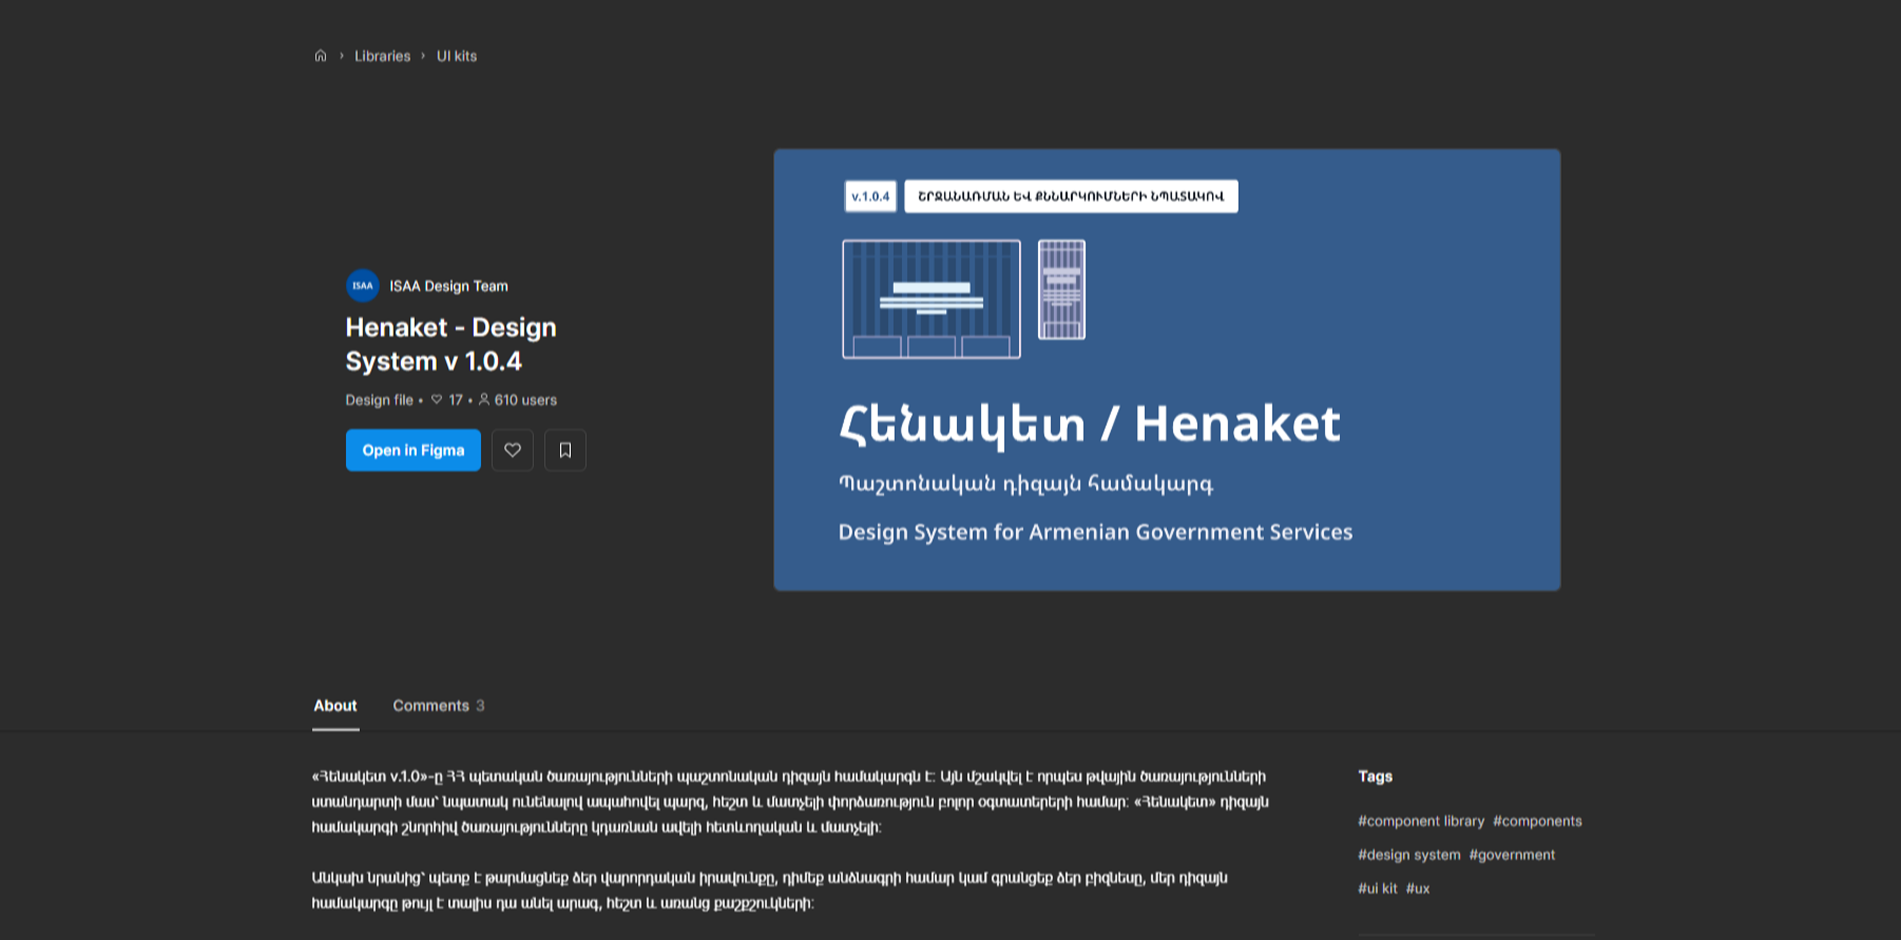Viewport: 1901px width, 940px height.
Task: Click the likes count heart icon
Action: click(437, 399)
